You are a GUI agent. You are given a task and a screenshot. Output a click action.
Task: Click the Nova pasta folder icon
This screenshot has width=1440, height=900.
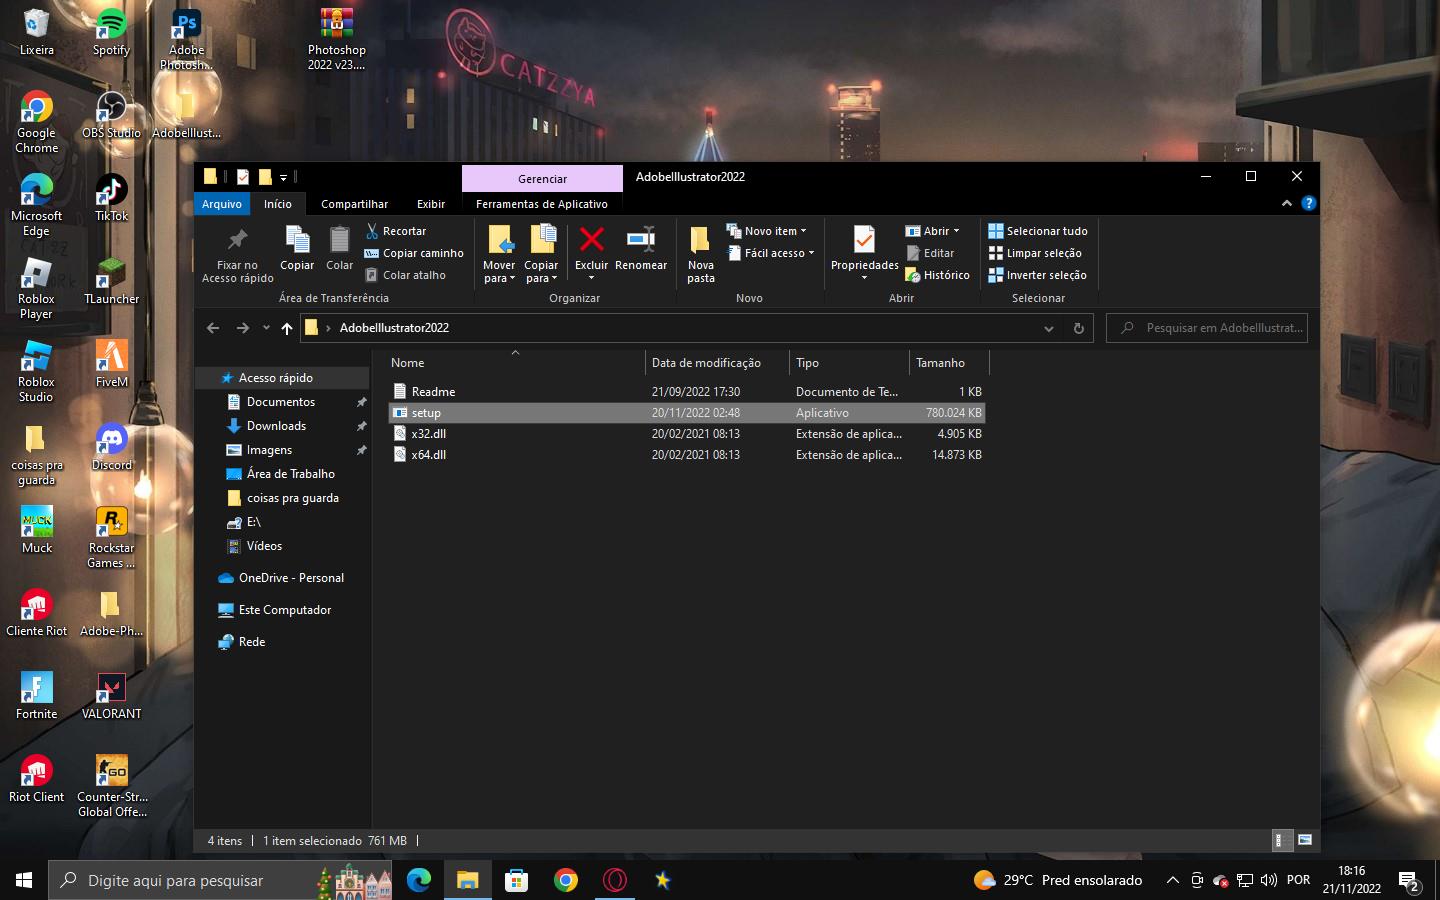pos(700,240)
